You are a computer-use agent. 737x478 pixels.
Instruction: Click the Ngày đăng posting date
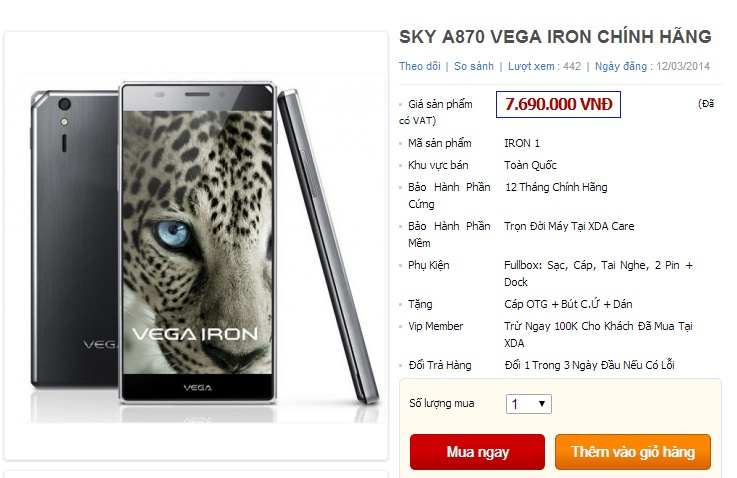[652, 67]
